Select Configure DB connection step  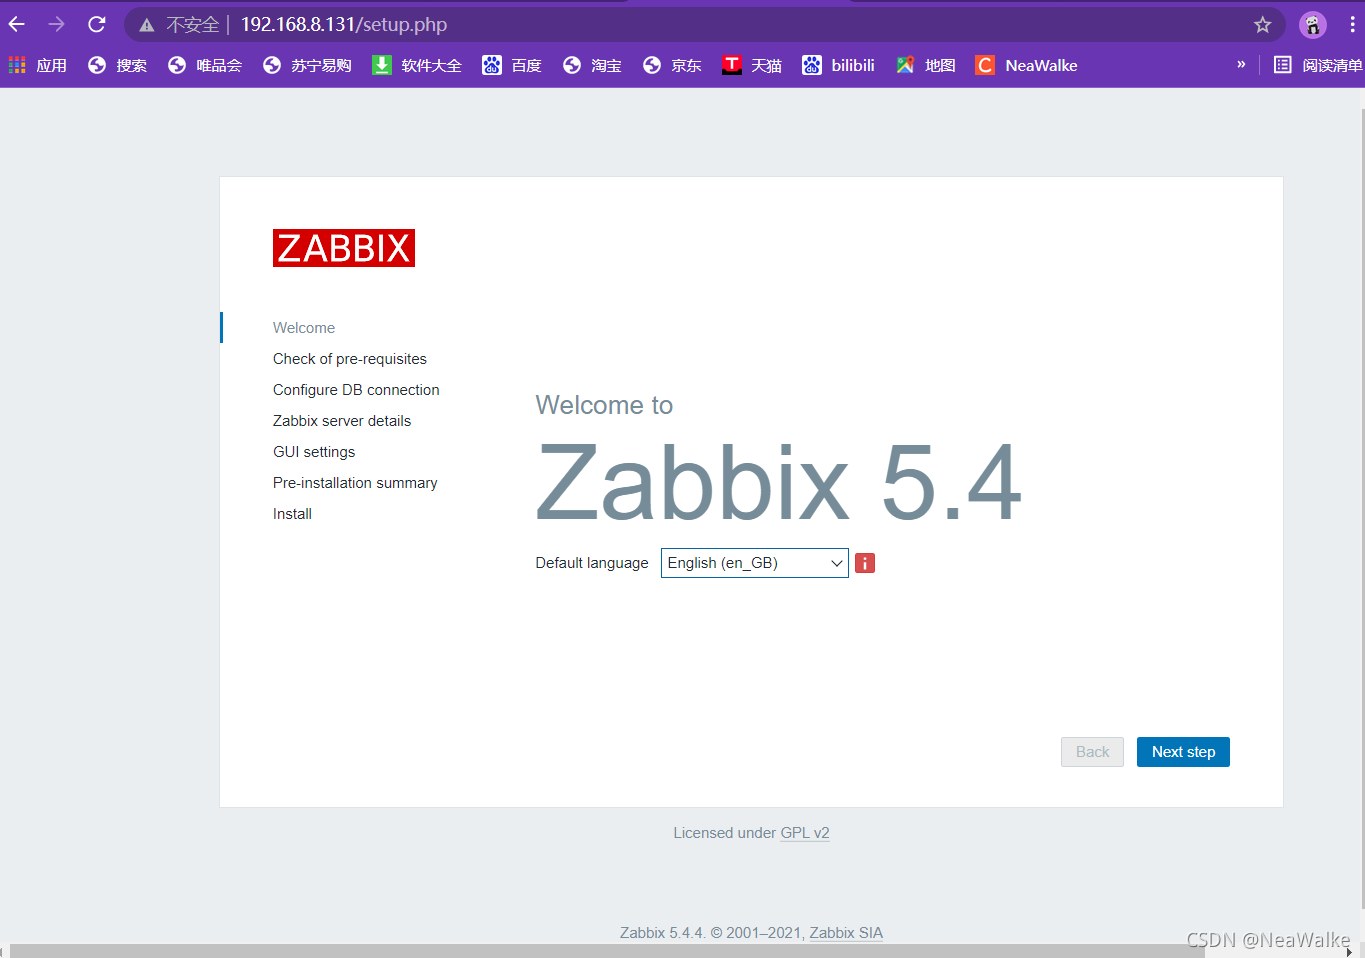point(356,390)
